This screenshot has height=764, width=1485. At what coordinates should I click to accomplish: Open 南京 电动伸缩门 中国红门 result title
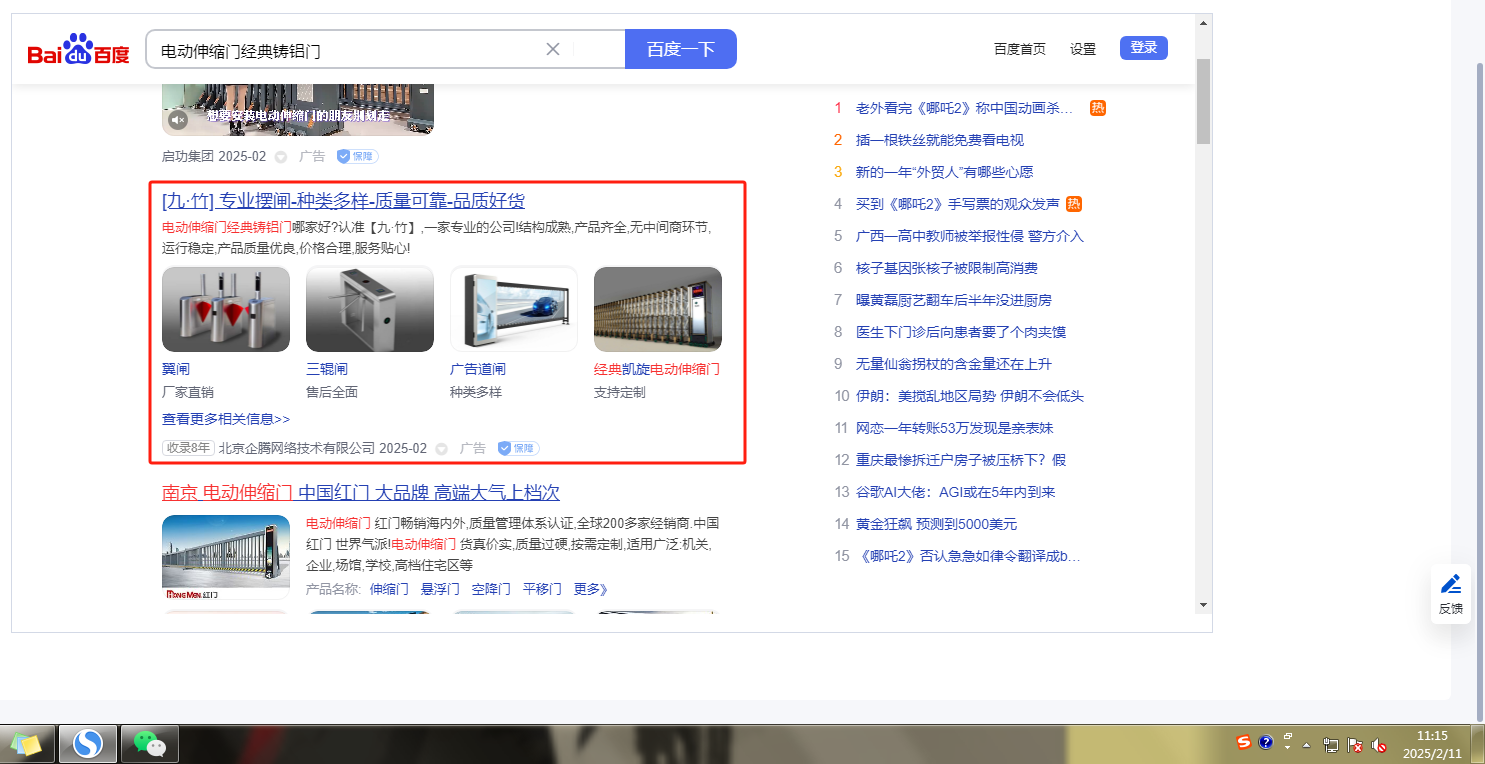tap(361, 493)
